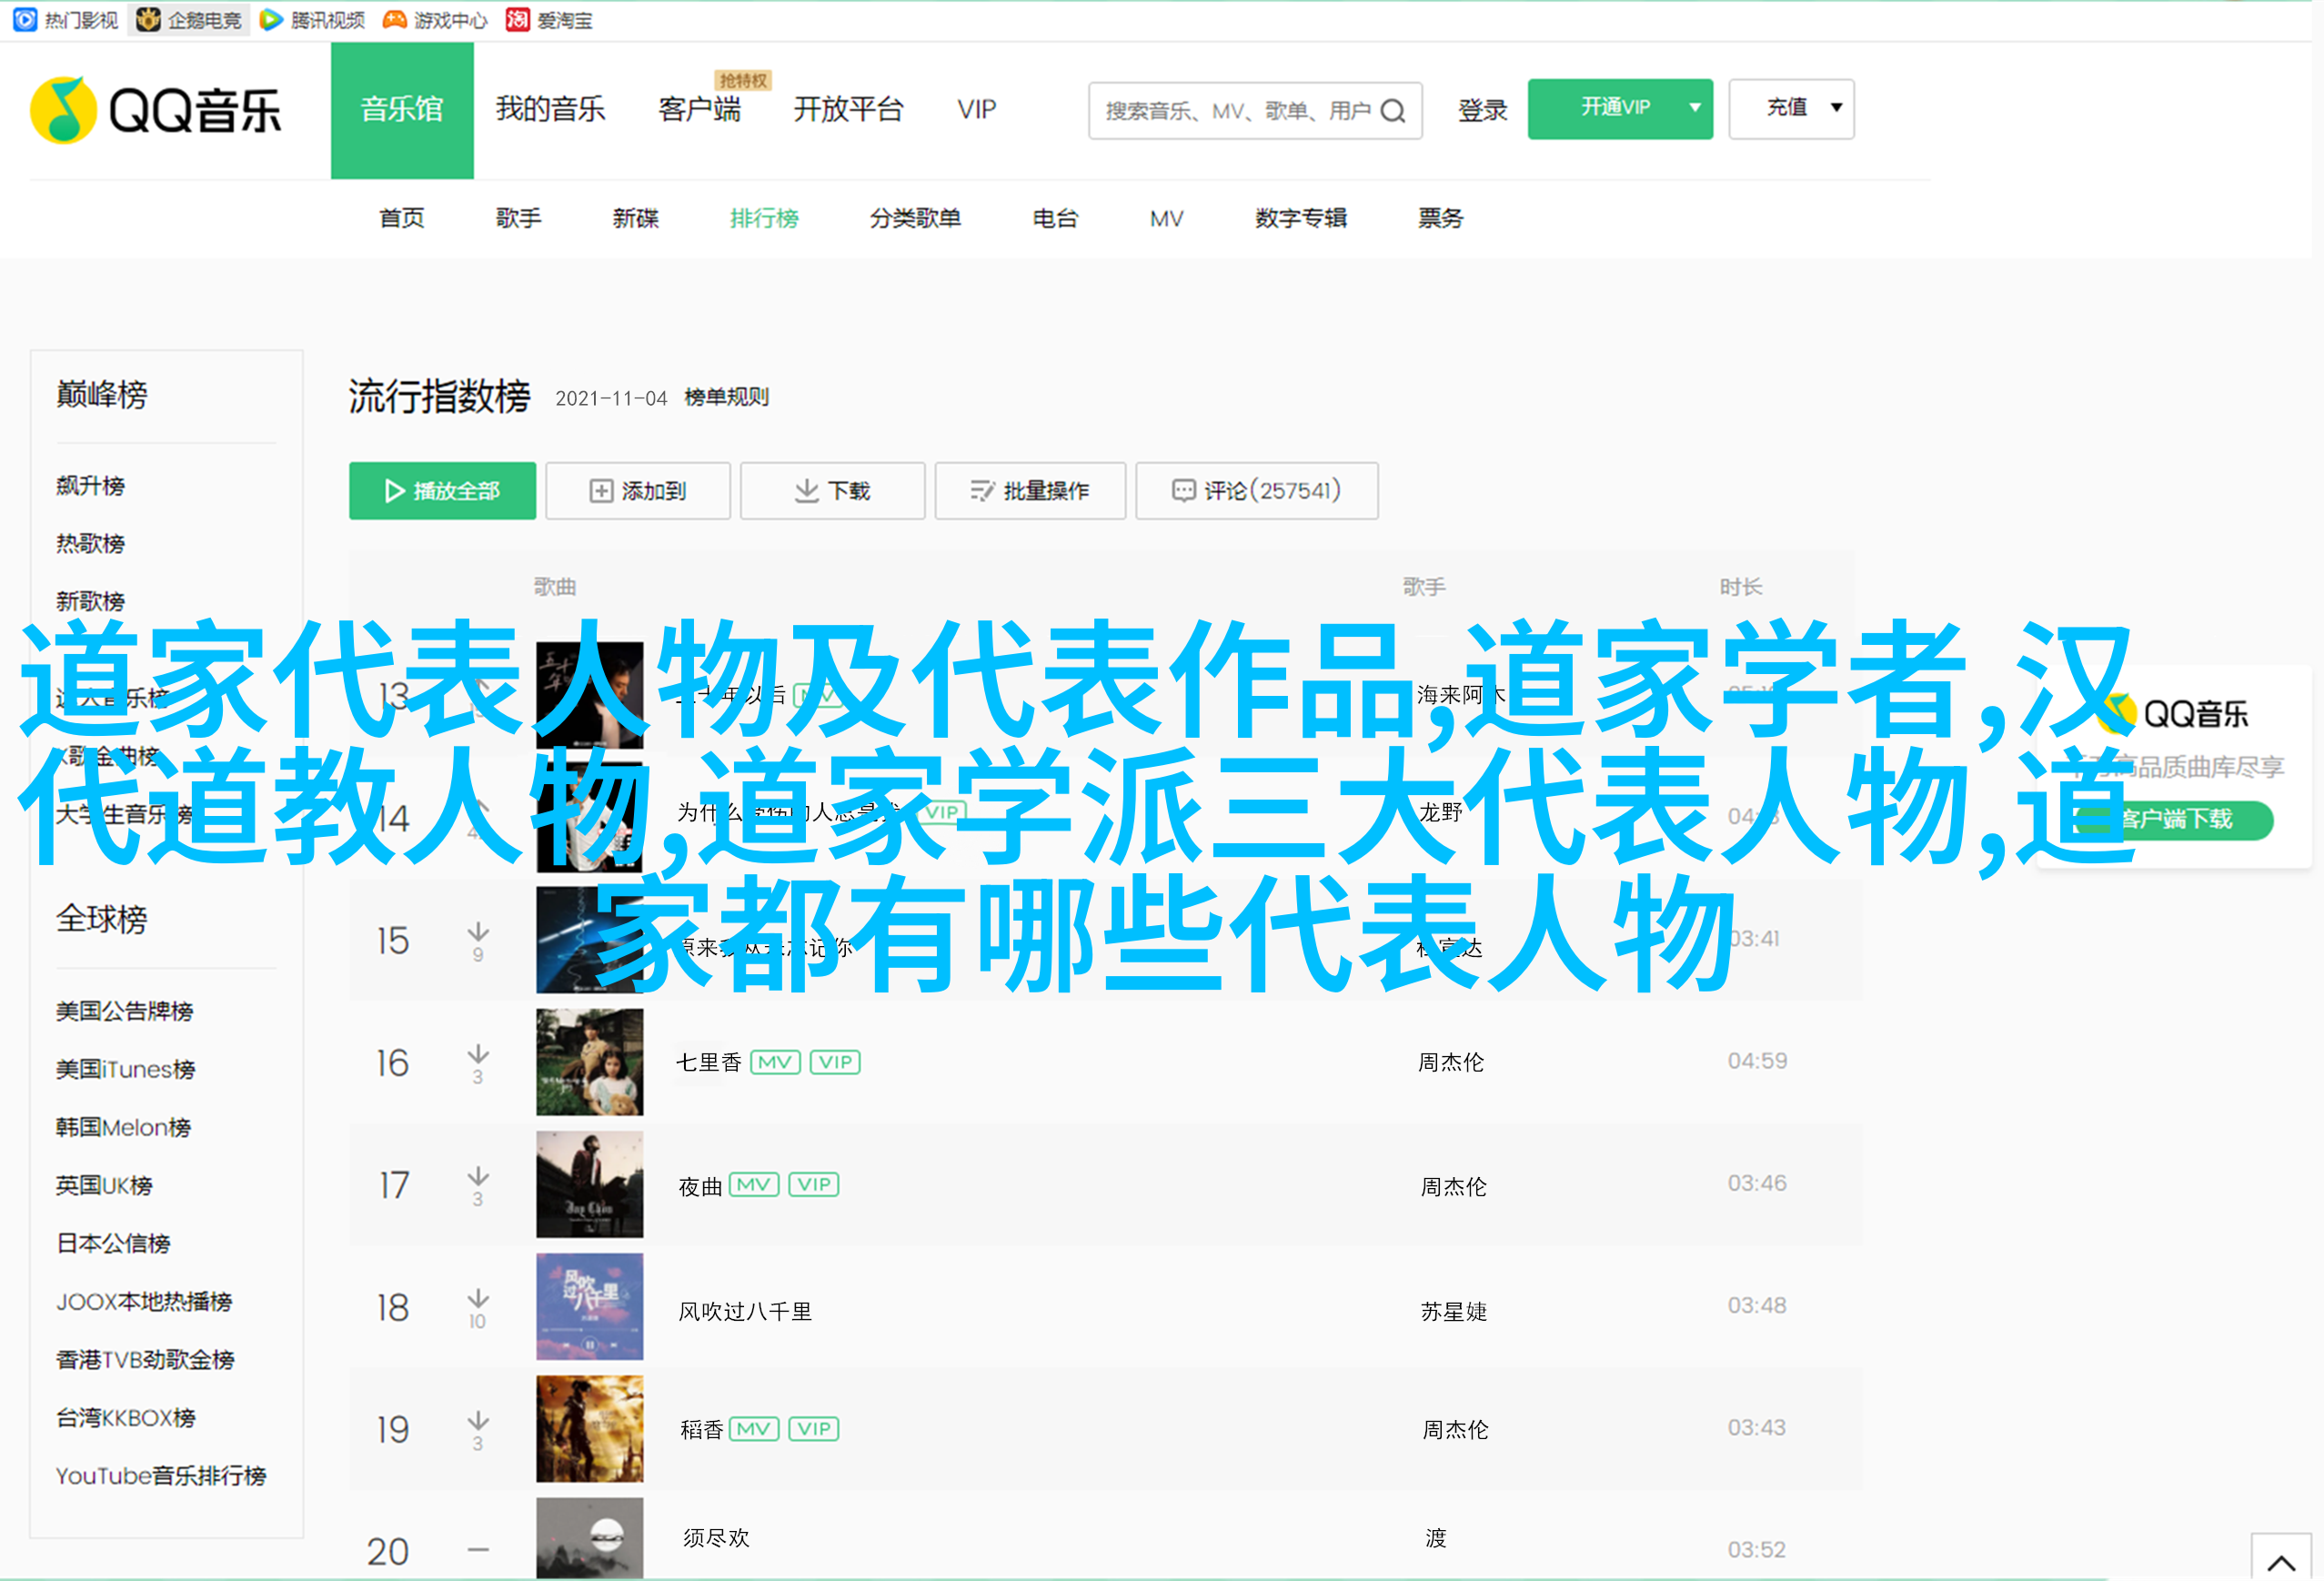The image size is (2324, 1581).
Task: Click 下载 button
Action: 832,491
